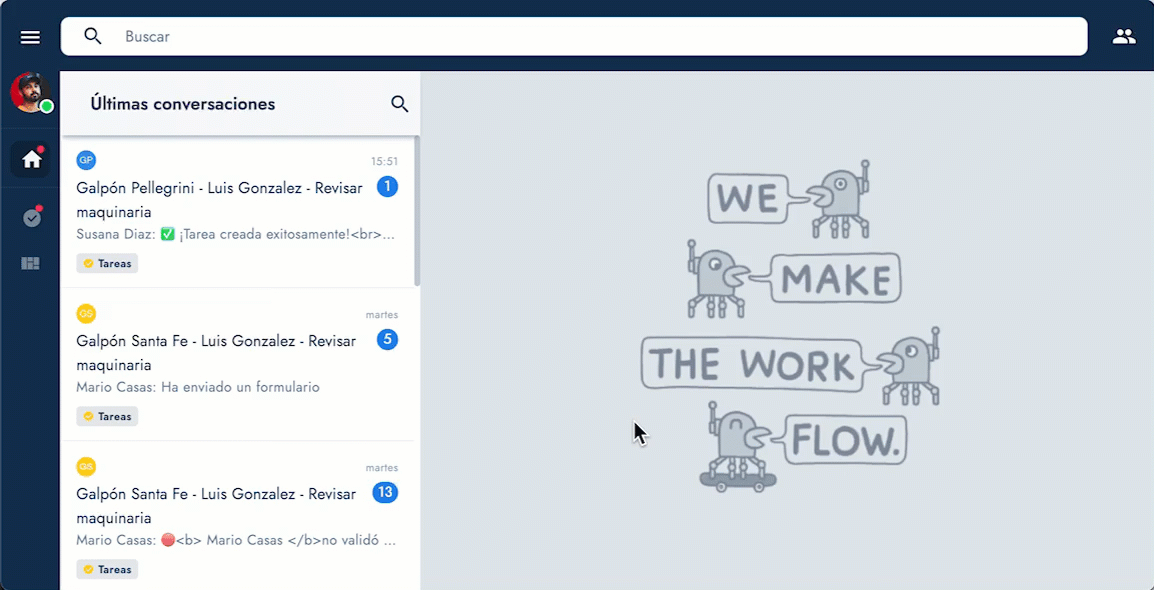The width and height of the screenshot is (1154, 590).
Task: Click the 'Últimas conversaciones' heading
Action: pyautogui.click(x=183, y=104)
